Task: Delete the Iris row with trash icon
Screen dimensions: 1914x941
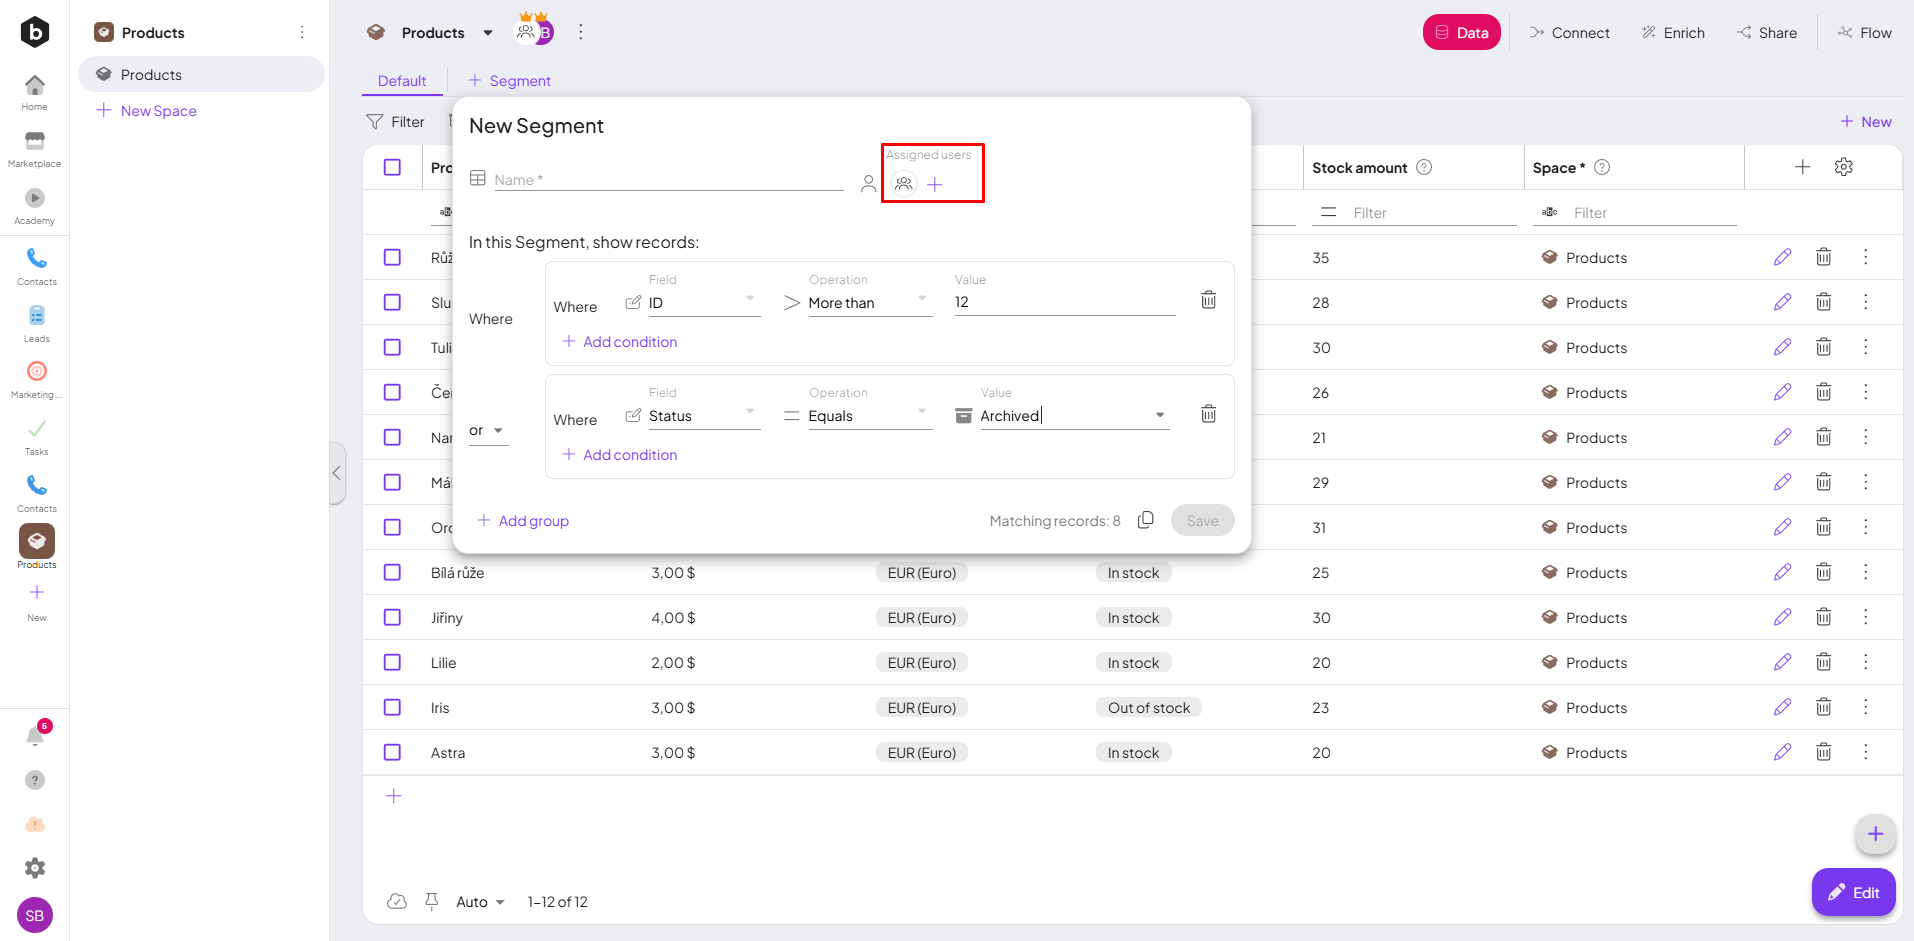Action: (1823, 707)
